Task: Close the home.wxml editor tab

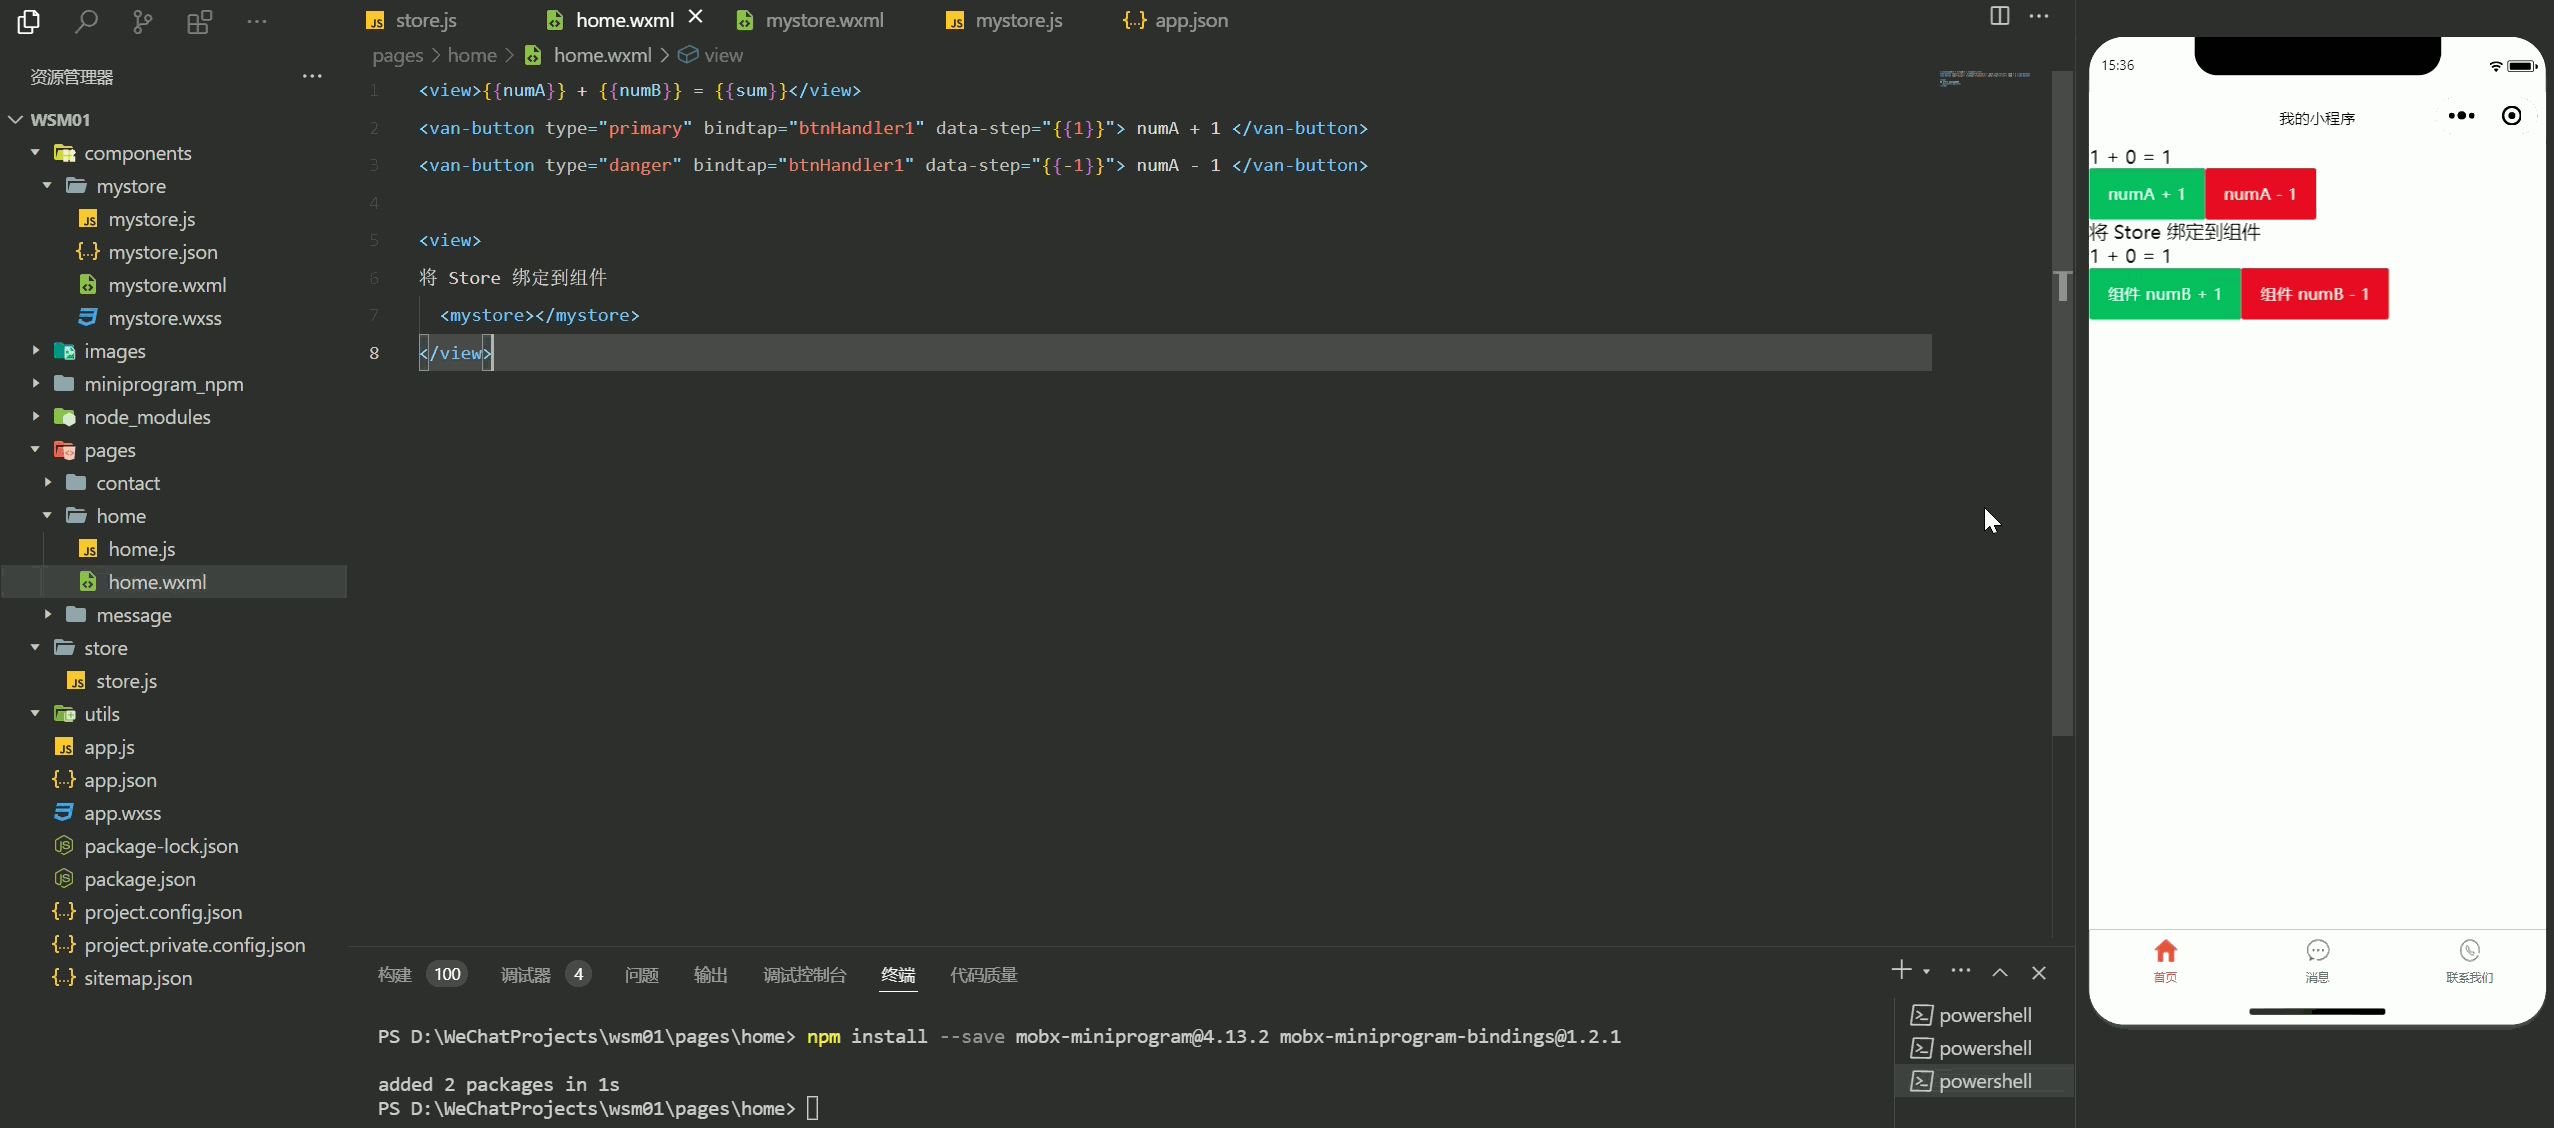Action: [x=696, y=17]
